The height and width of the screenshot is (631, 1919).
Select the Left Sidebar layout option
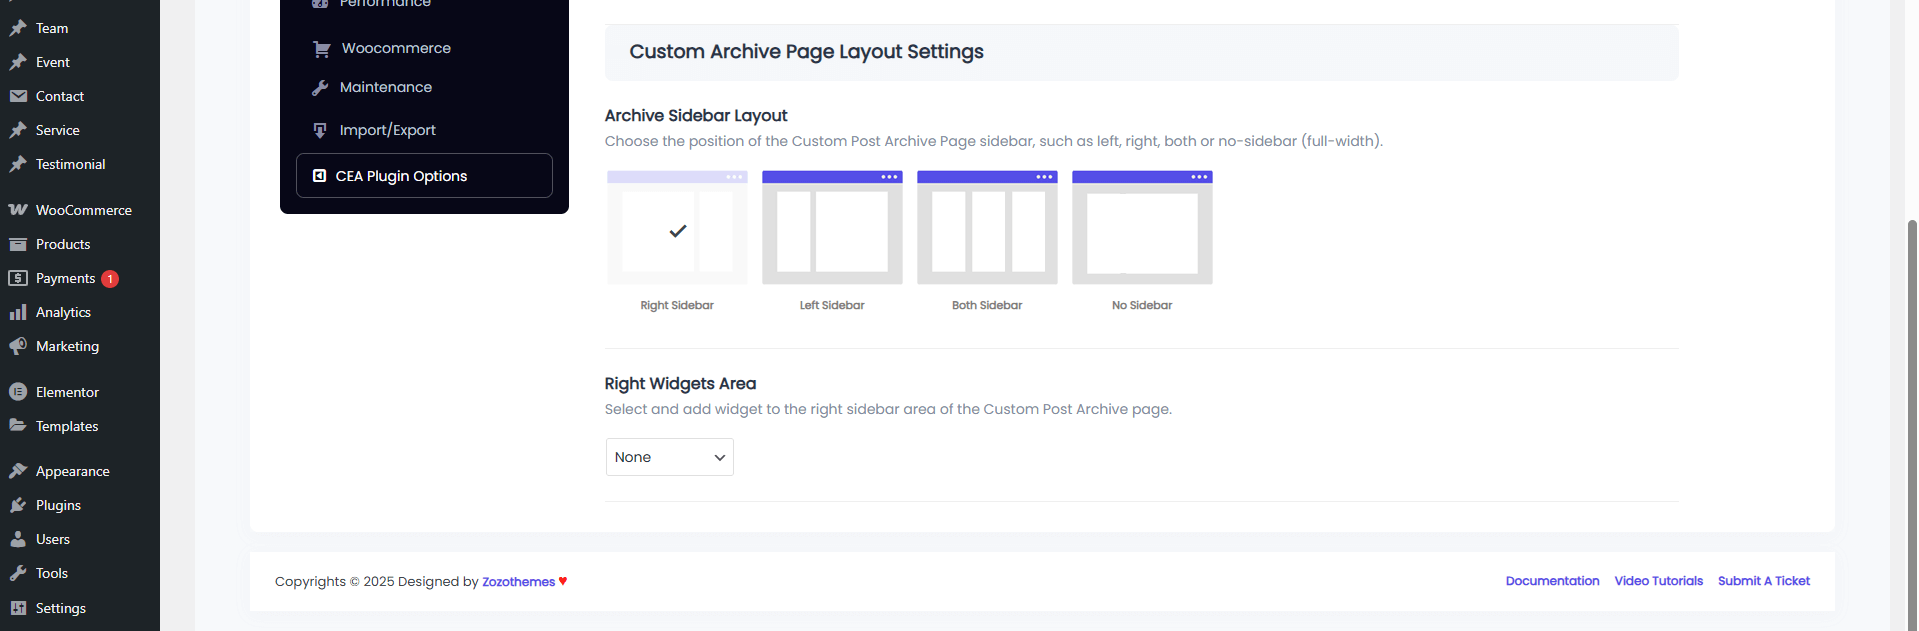coord(831,228)
